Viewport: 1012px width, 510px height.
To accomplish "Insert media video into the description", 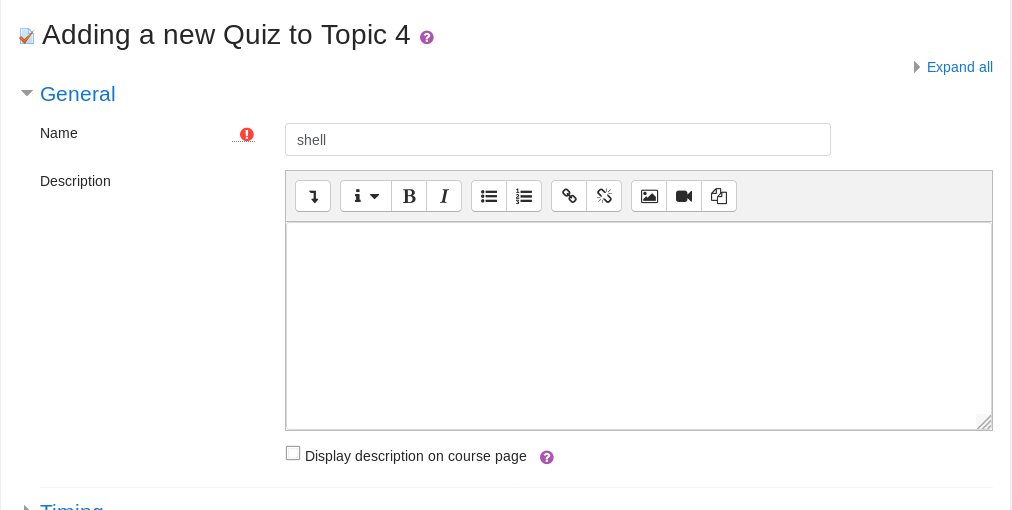I will point(684,196).
